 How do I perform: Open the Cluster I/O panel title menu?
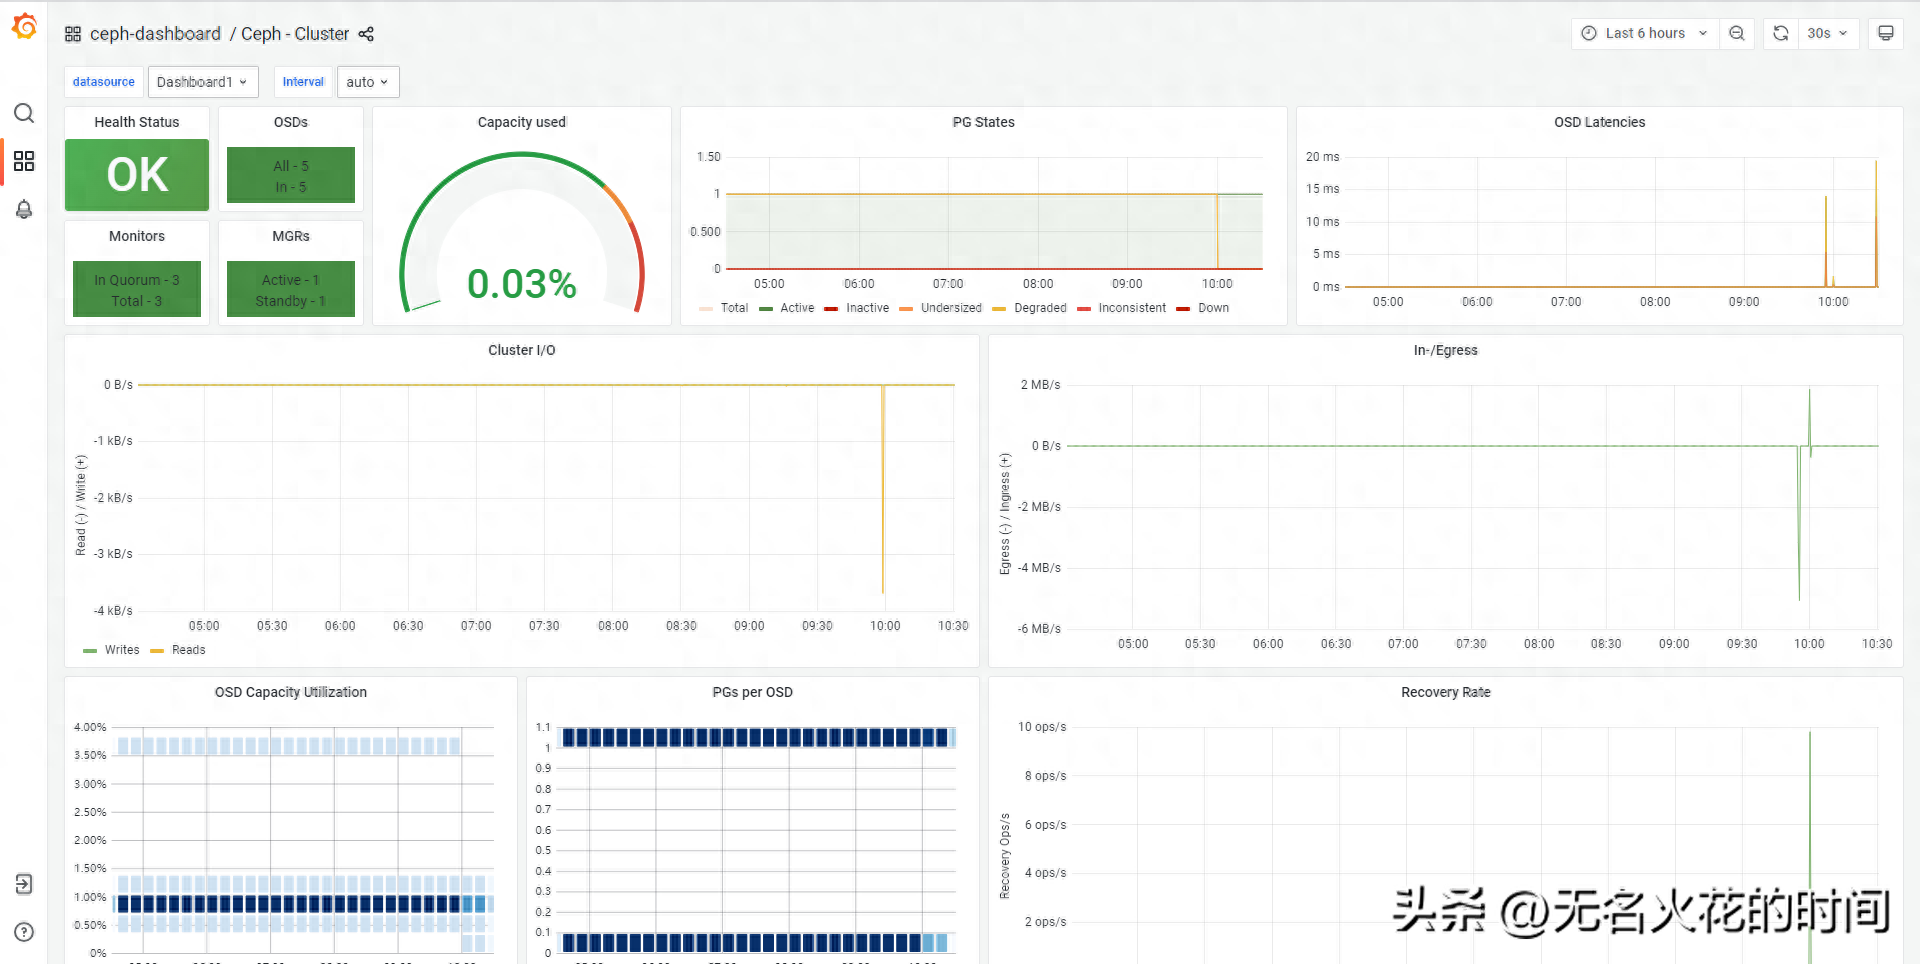click(522, 350)
